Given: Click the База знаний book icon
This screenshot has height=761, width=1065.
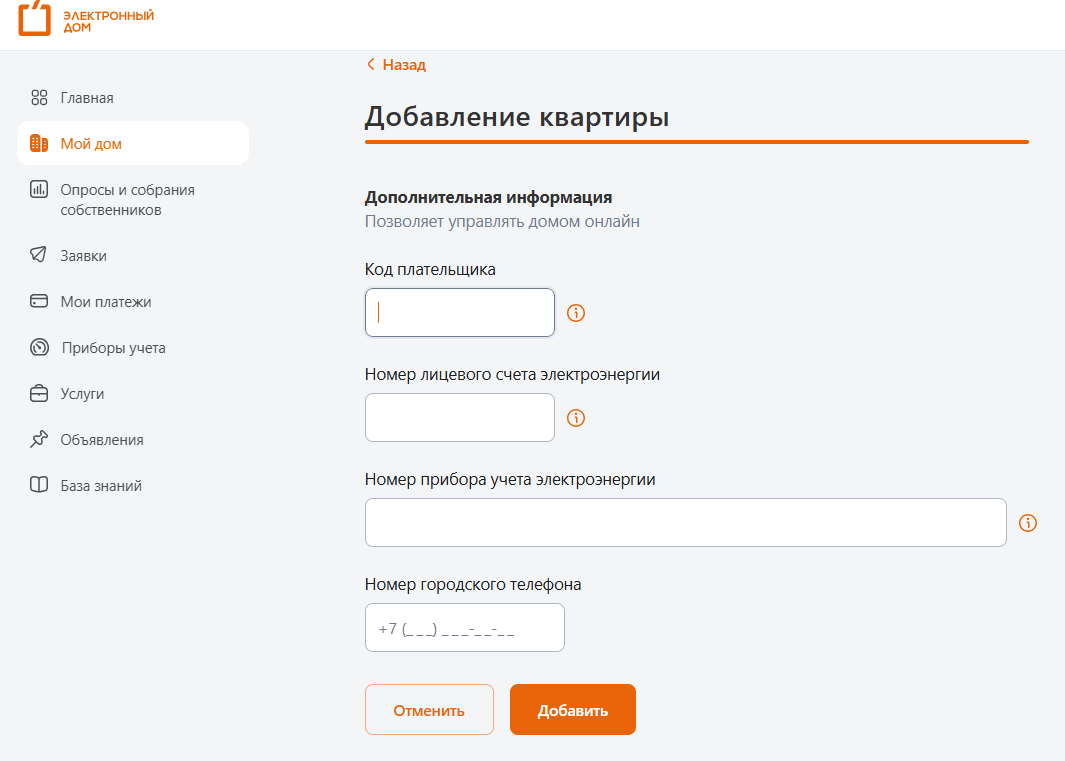Looking at the screenshot, I should pyautogui.click(x=39, y=486).
